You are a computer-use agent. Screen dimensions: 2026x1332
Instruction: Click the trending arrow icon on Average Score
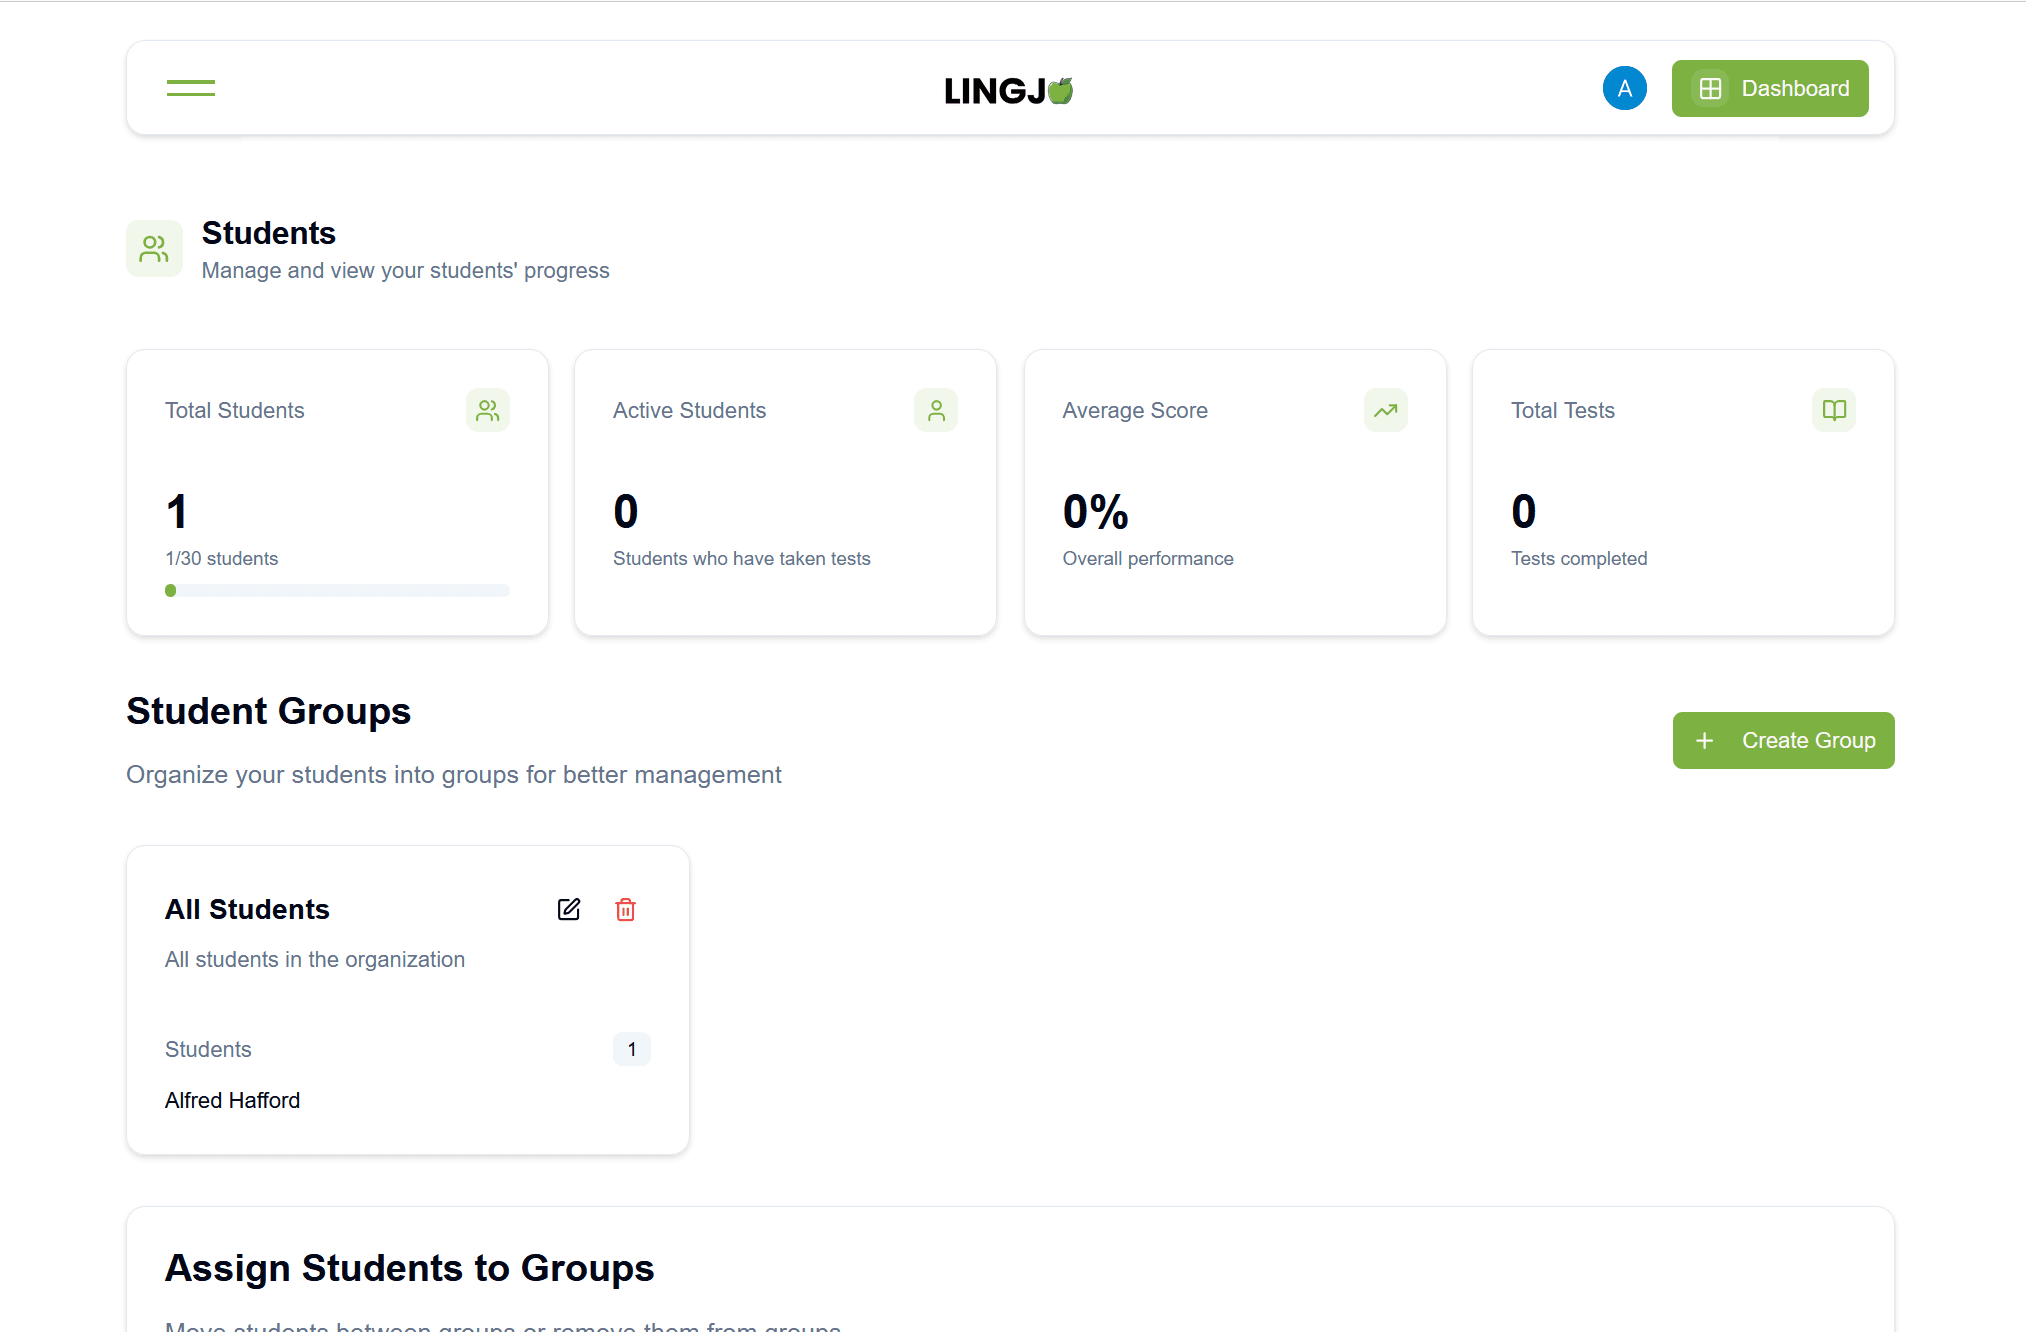coord(1385,410)
